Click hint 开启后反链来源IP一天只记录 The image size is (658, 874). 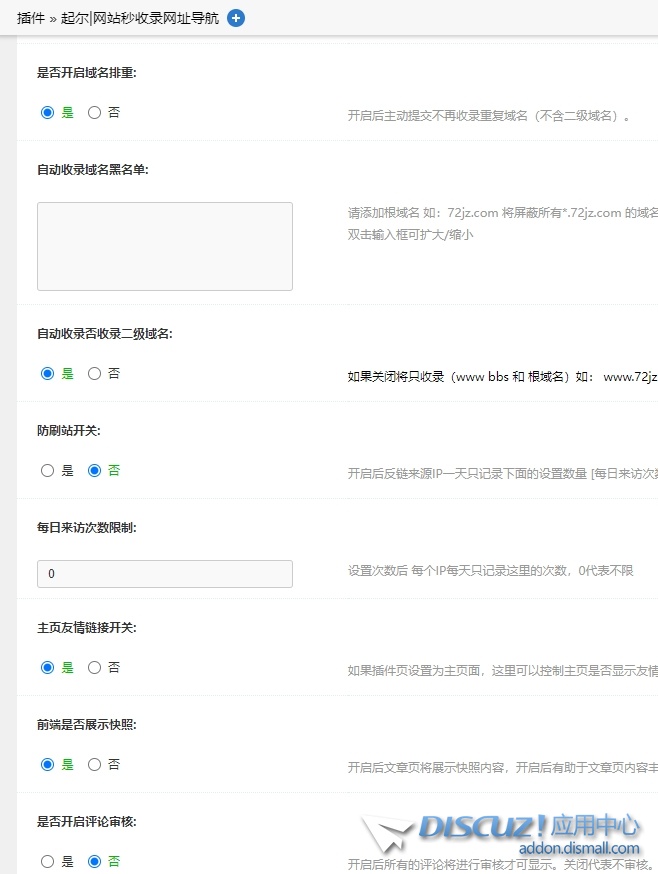click(502, 474)
